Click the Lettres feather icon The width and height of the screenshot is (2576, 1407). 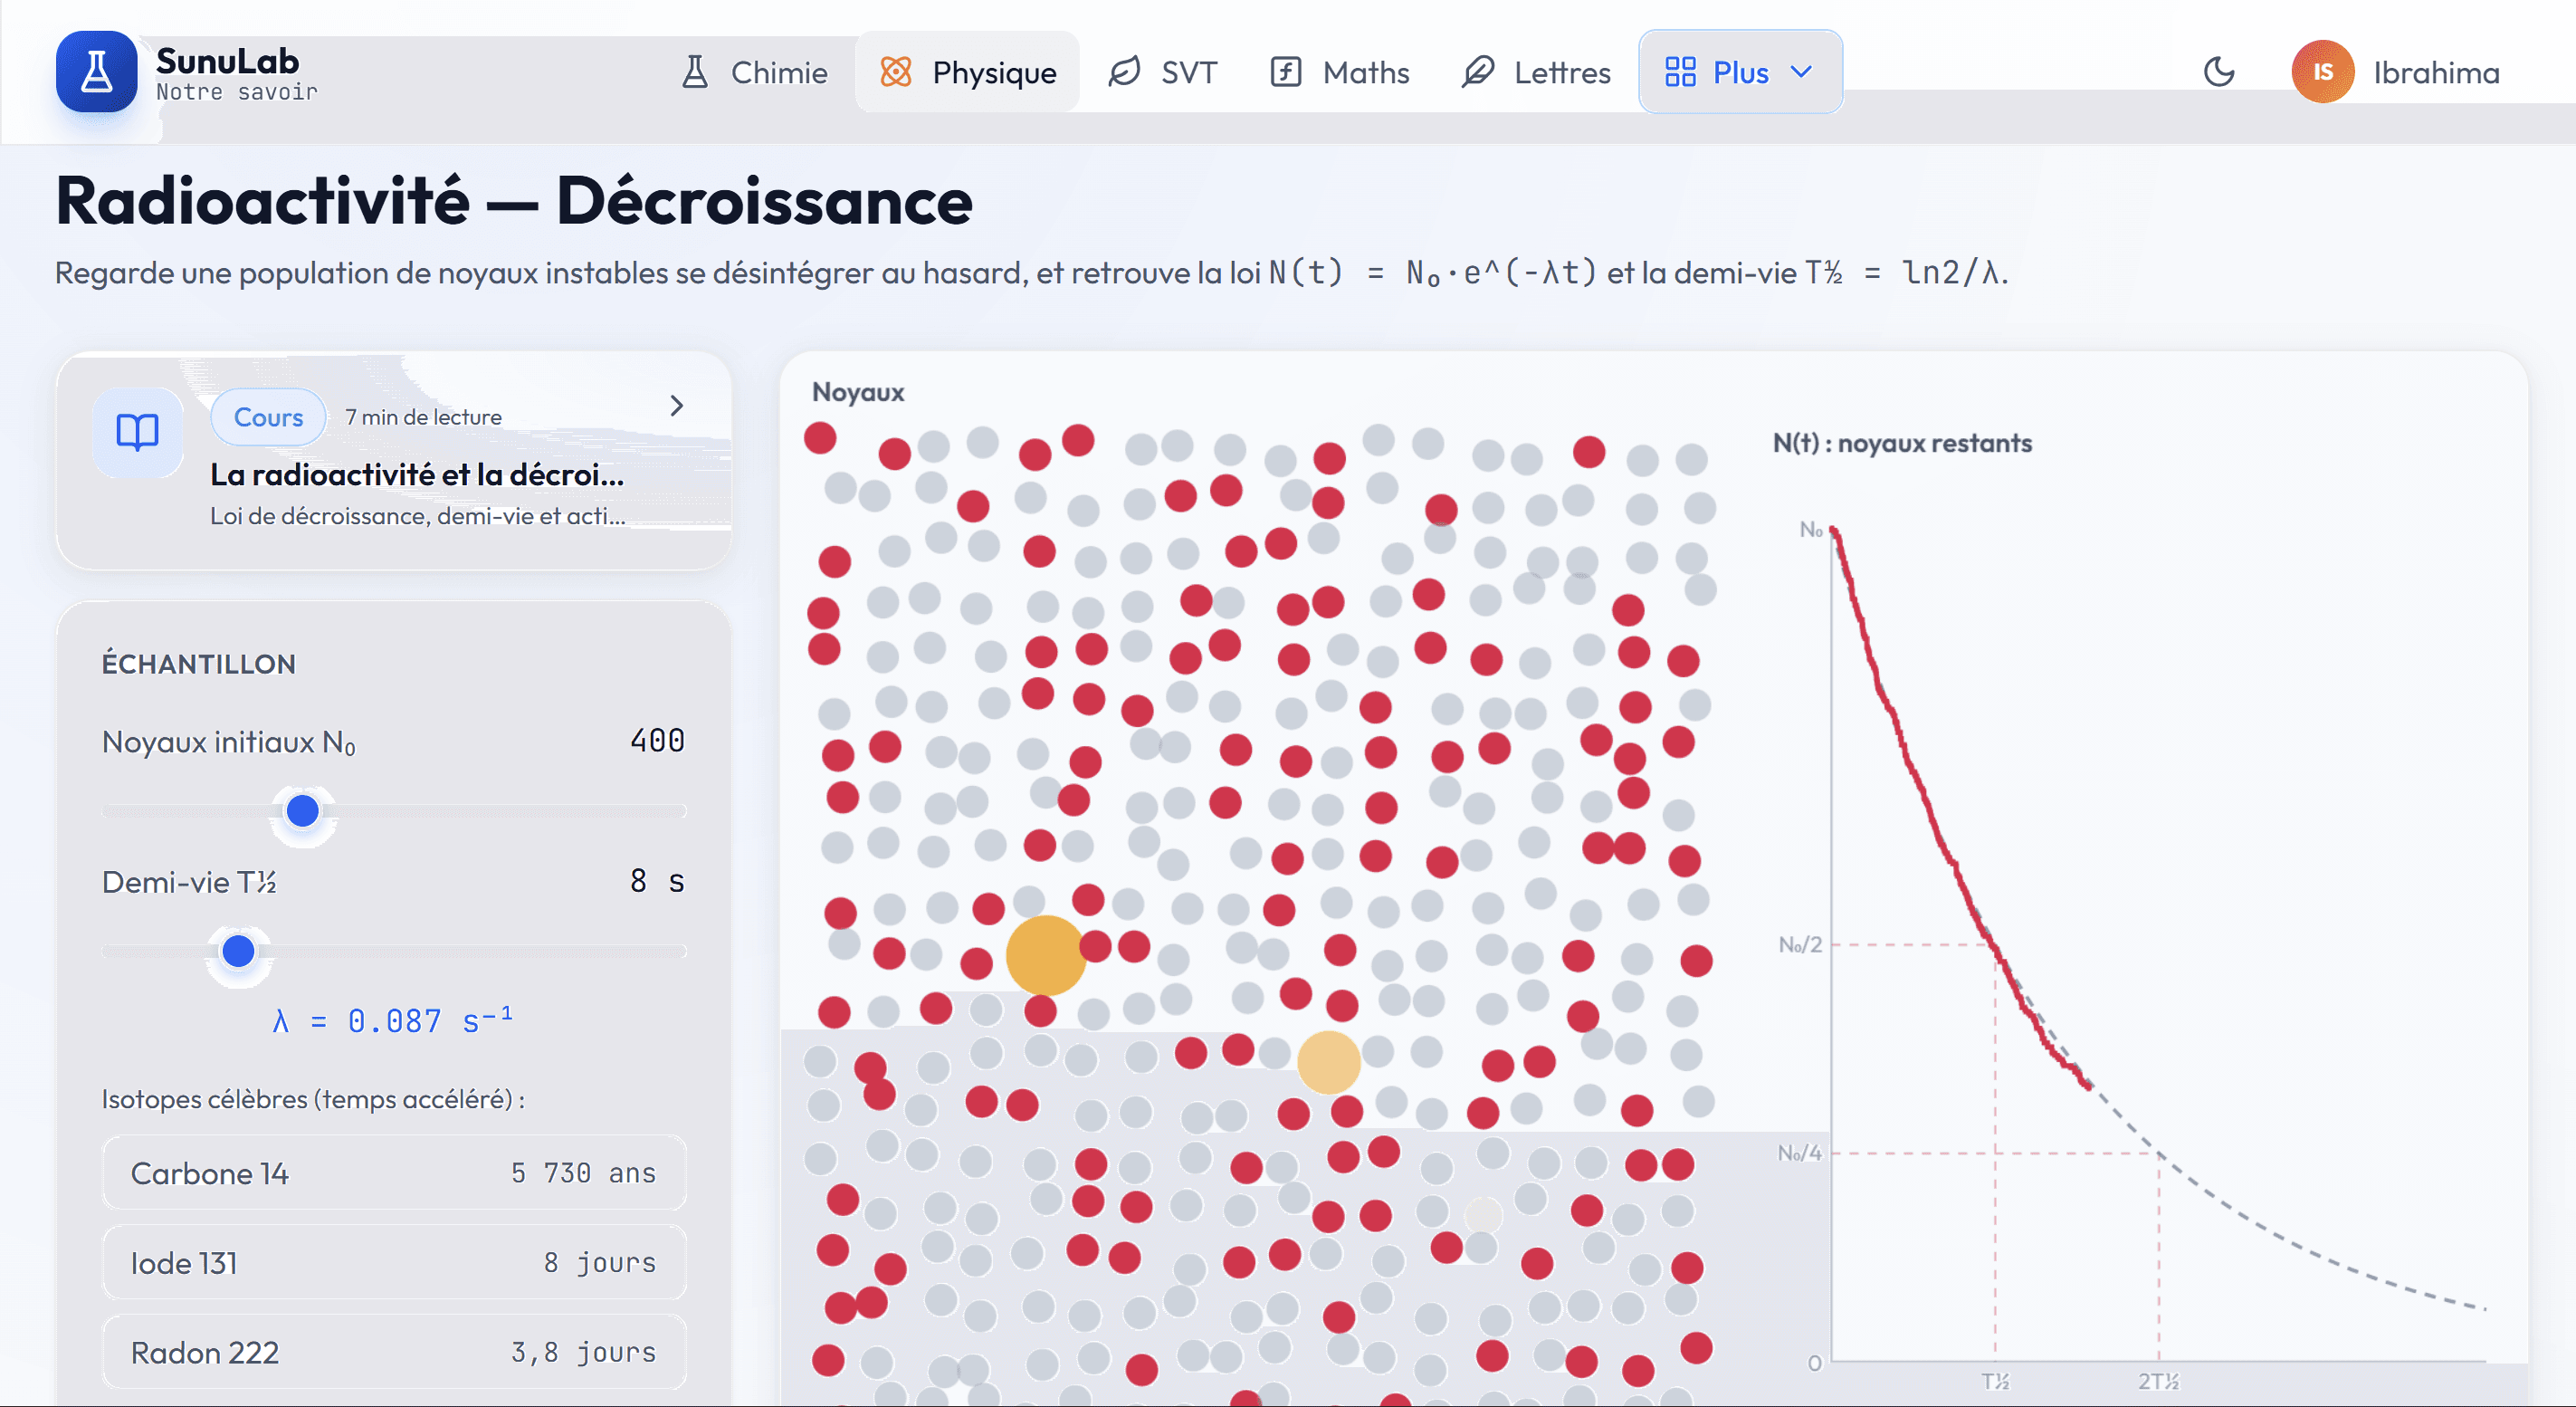1478,72
